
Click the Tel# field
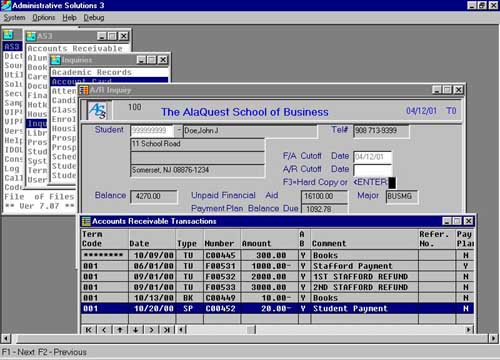pyautogui.click(x=381, y=131)
